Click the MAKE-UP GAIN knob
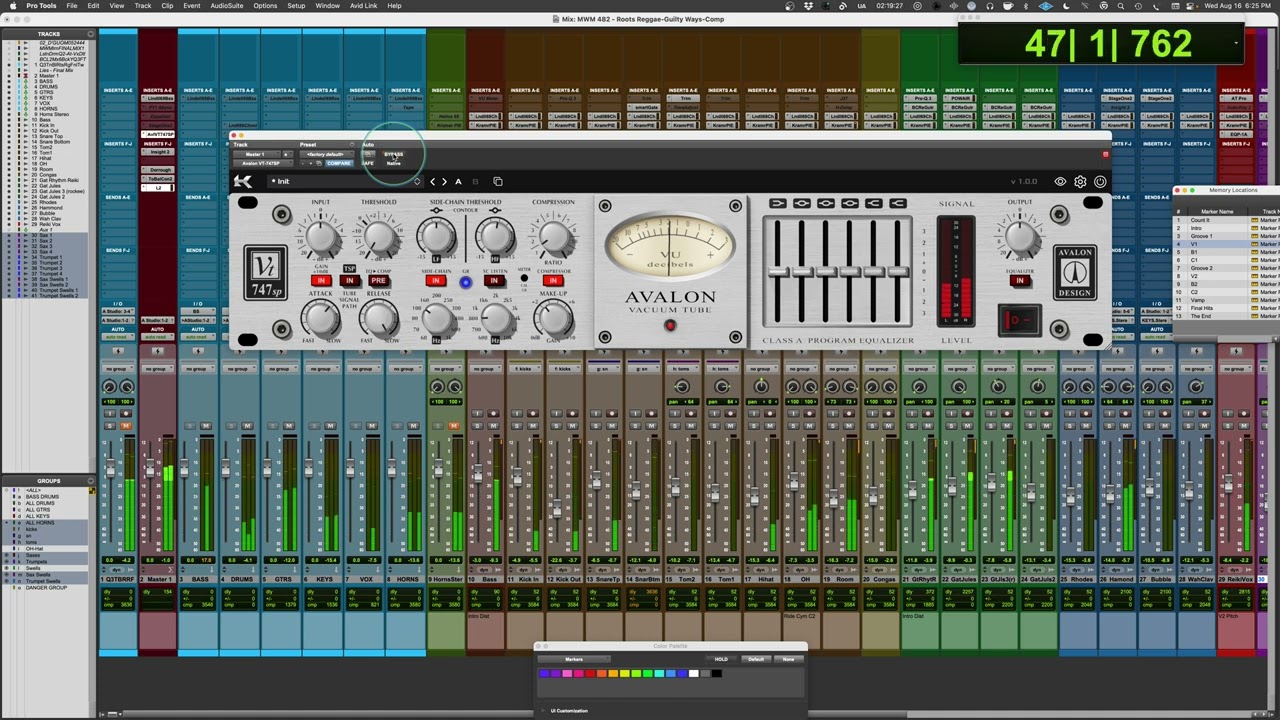Viewport: 1280px width, 720px height. (x=553, y=318)
